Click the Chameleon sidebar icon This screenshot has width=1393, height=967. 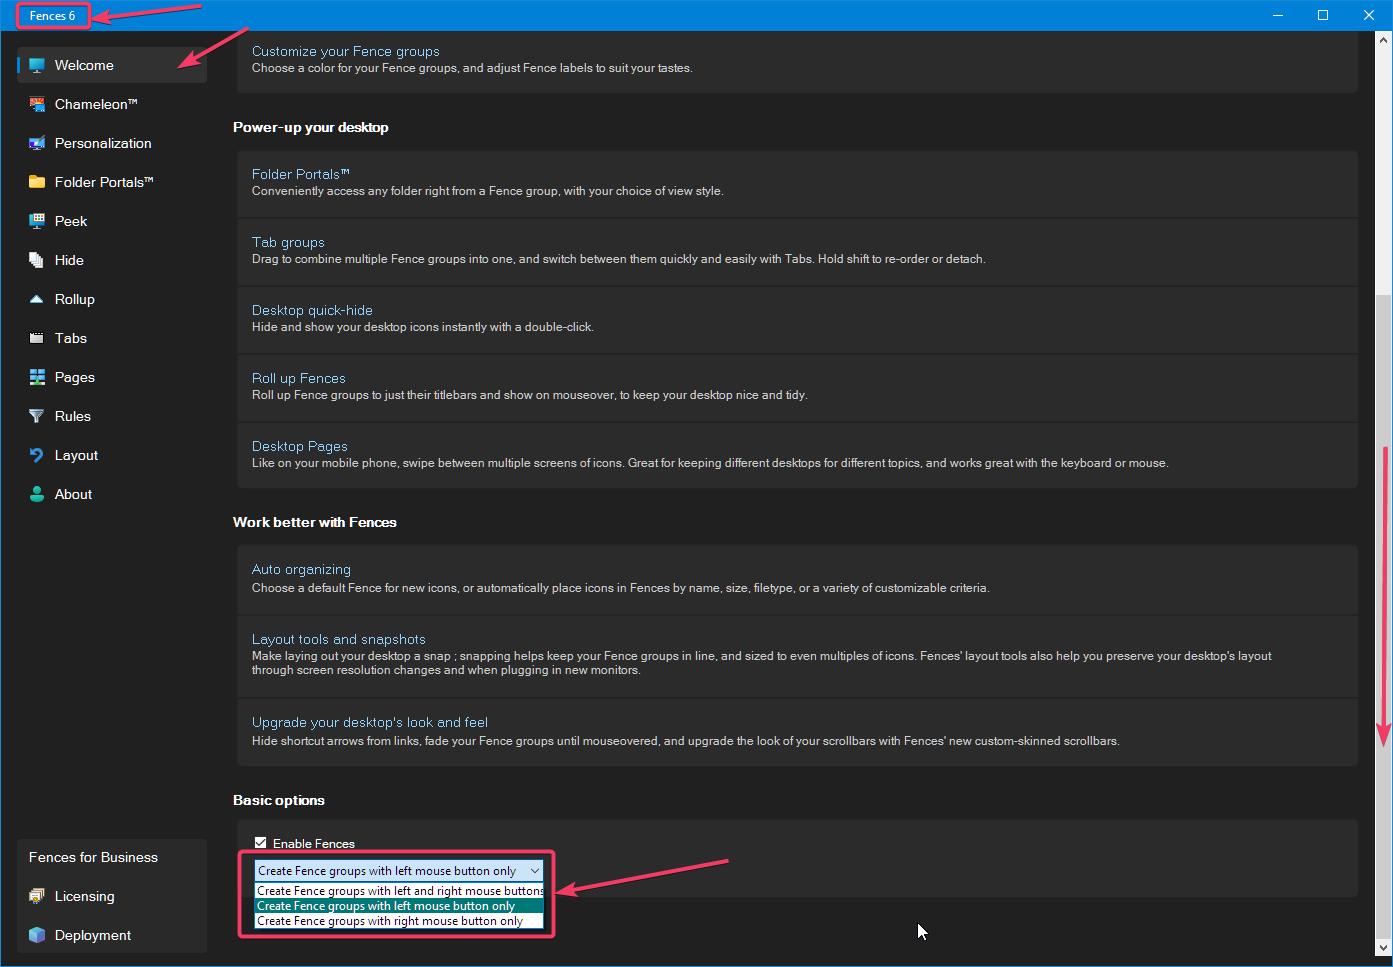[x=37, y=104]
